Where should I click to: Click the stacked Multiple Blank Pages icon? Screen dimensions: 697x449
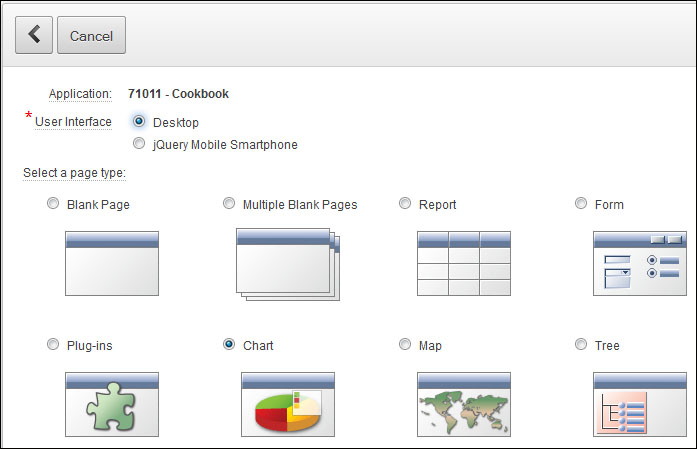point(288,264)
